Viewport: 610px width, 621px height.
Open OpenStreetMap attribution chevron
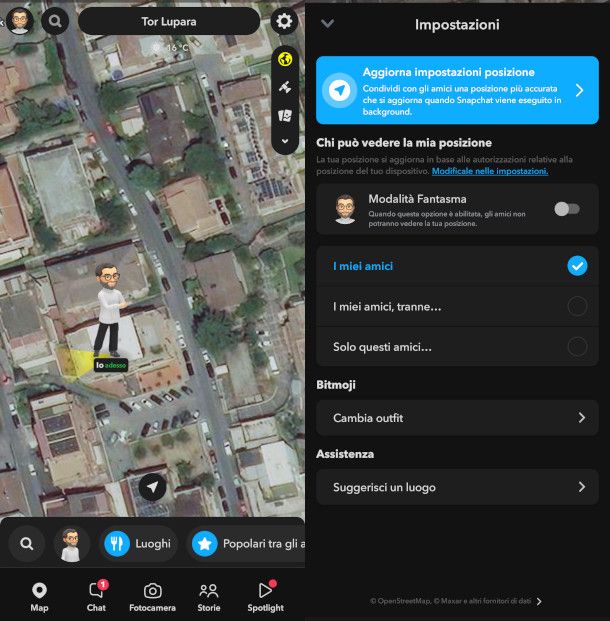(539, 601)
